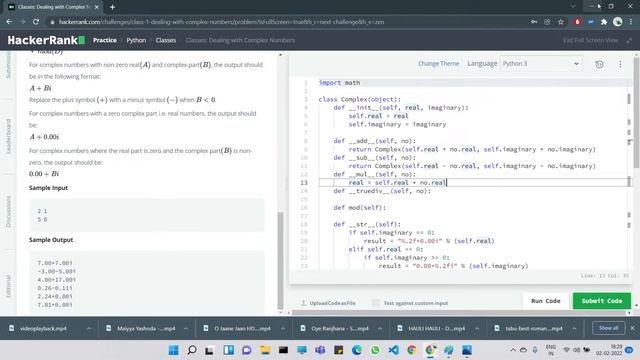Screen dimensions: 640x360
Task: Click the 'Sample Input' heading
Action: (48, 188)
